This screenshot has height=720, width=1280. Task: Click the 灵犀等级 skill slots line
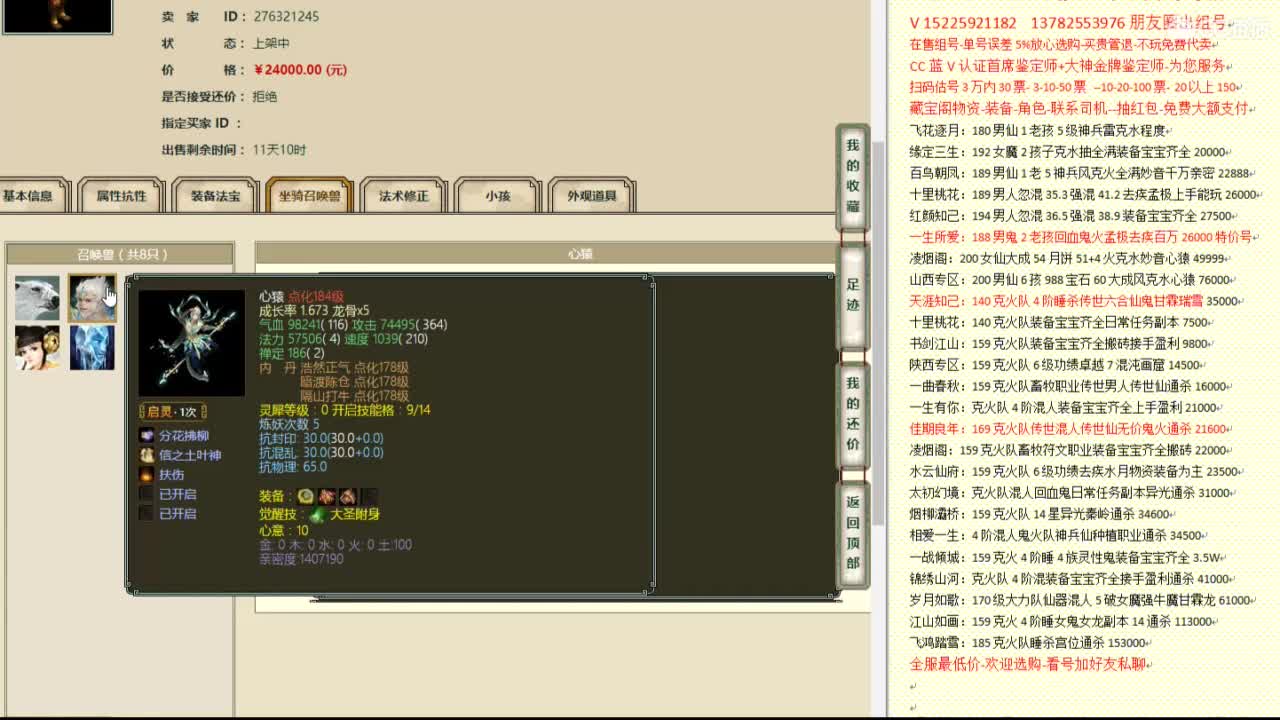(345, 410)
